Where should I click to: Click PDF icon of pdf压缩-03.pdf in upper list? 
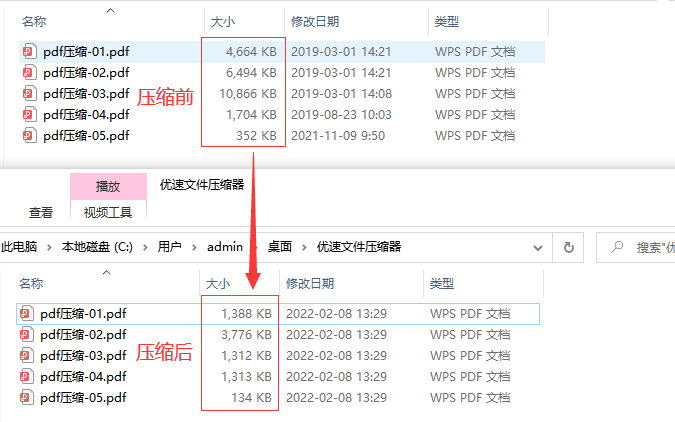(x=29, y=93)
